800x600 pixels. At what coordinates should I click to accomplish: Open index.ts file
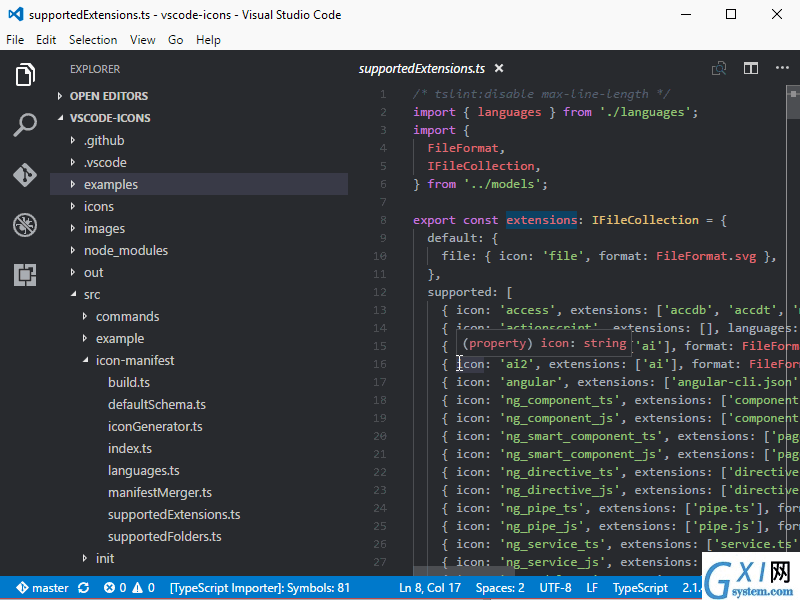click(x=130, y=448)
